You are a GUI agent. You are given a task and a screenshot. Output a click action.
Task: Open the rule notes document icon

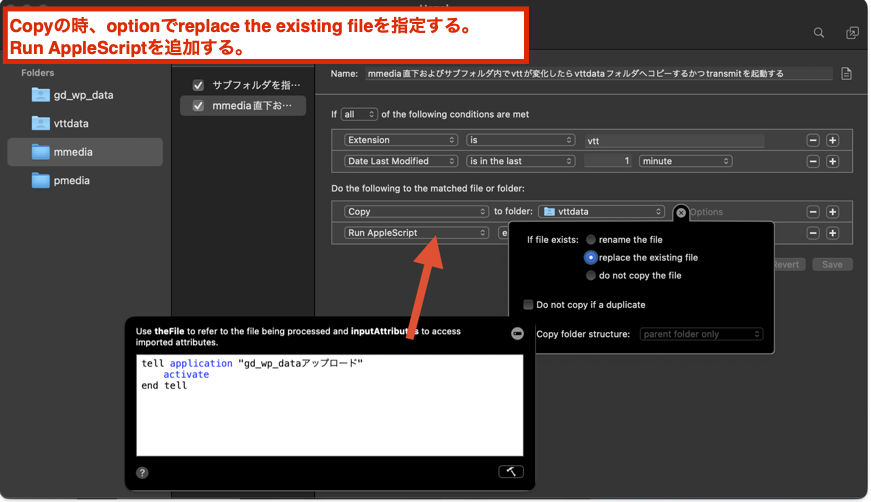pos(846,74)
